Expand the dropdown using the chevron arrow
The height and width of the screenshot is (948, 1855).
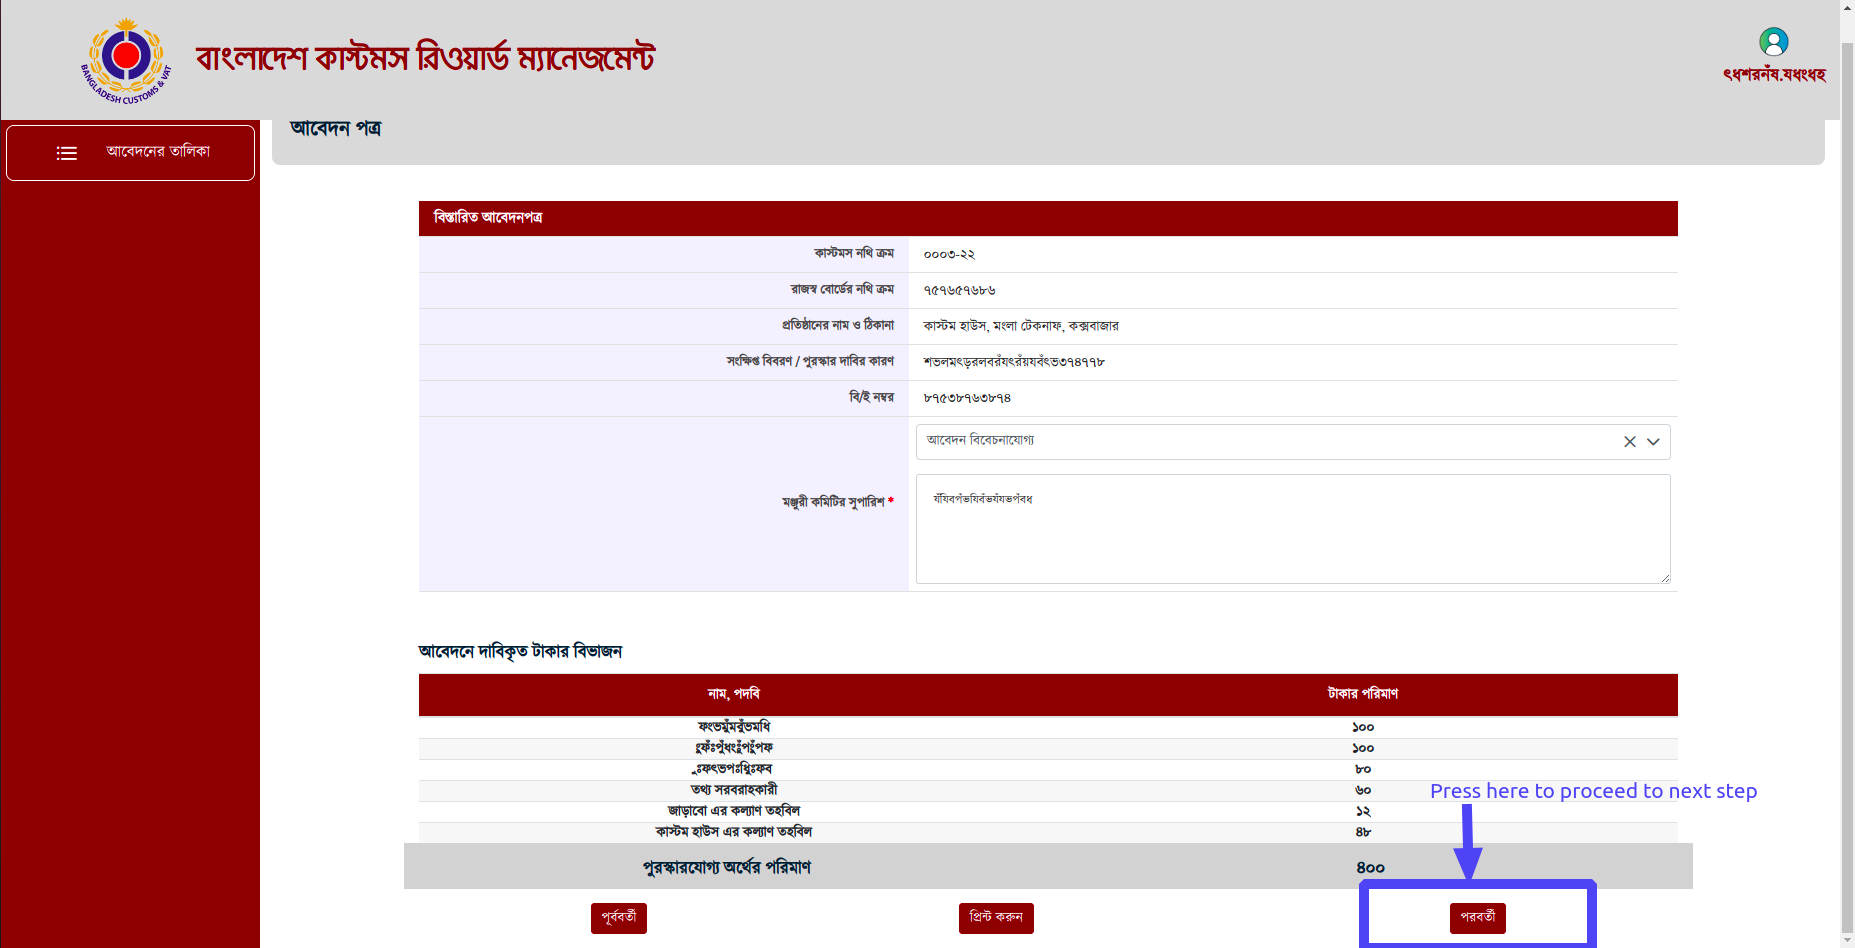[1653, 442]
